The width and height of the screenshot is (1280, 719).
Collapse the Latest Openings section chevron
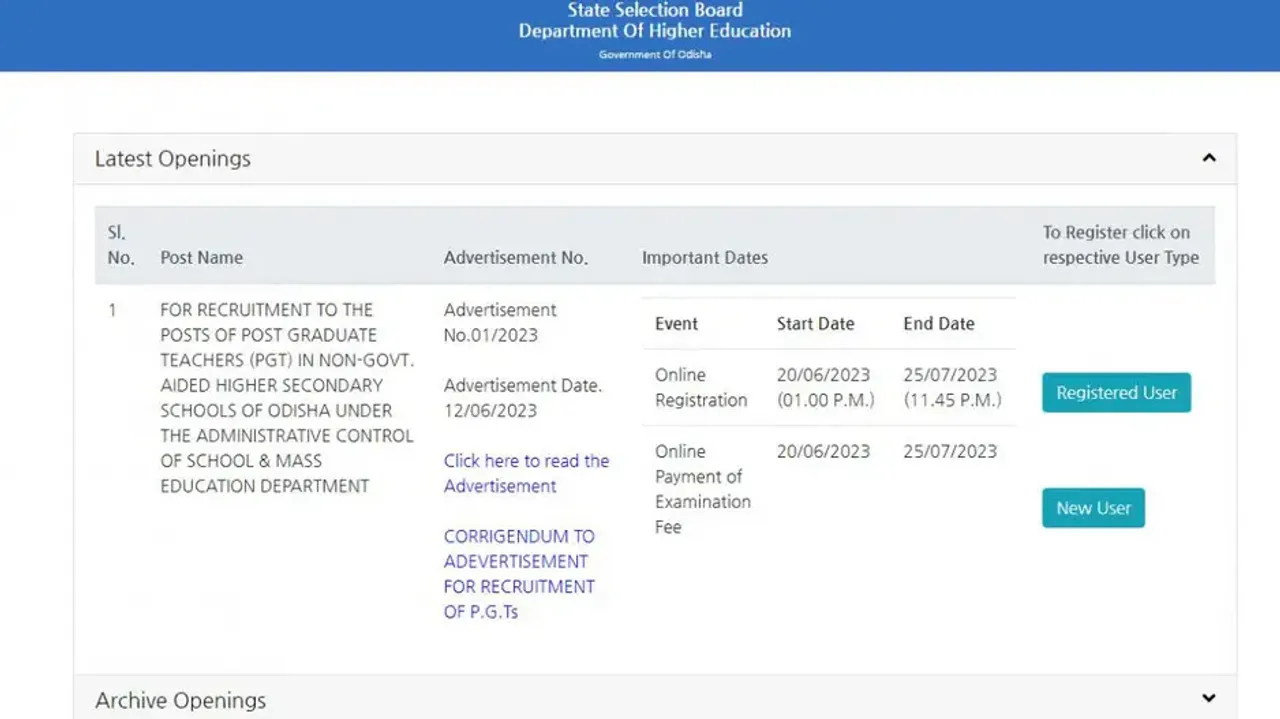(1209, 157)
